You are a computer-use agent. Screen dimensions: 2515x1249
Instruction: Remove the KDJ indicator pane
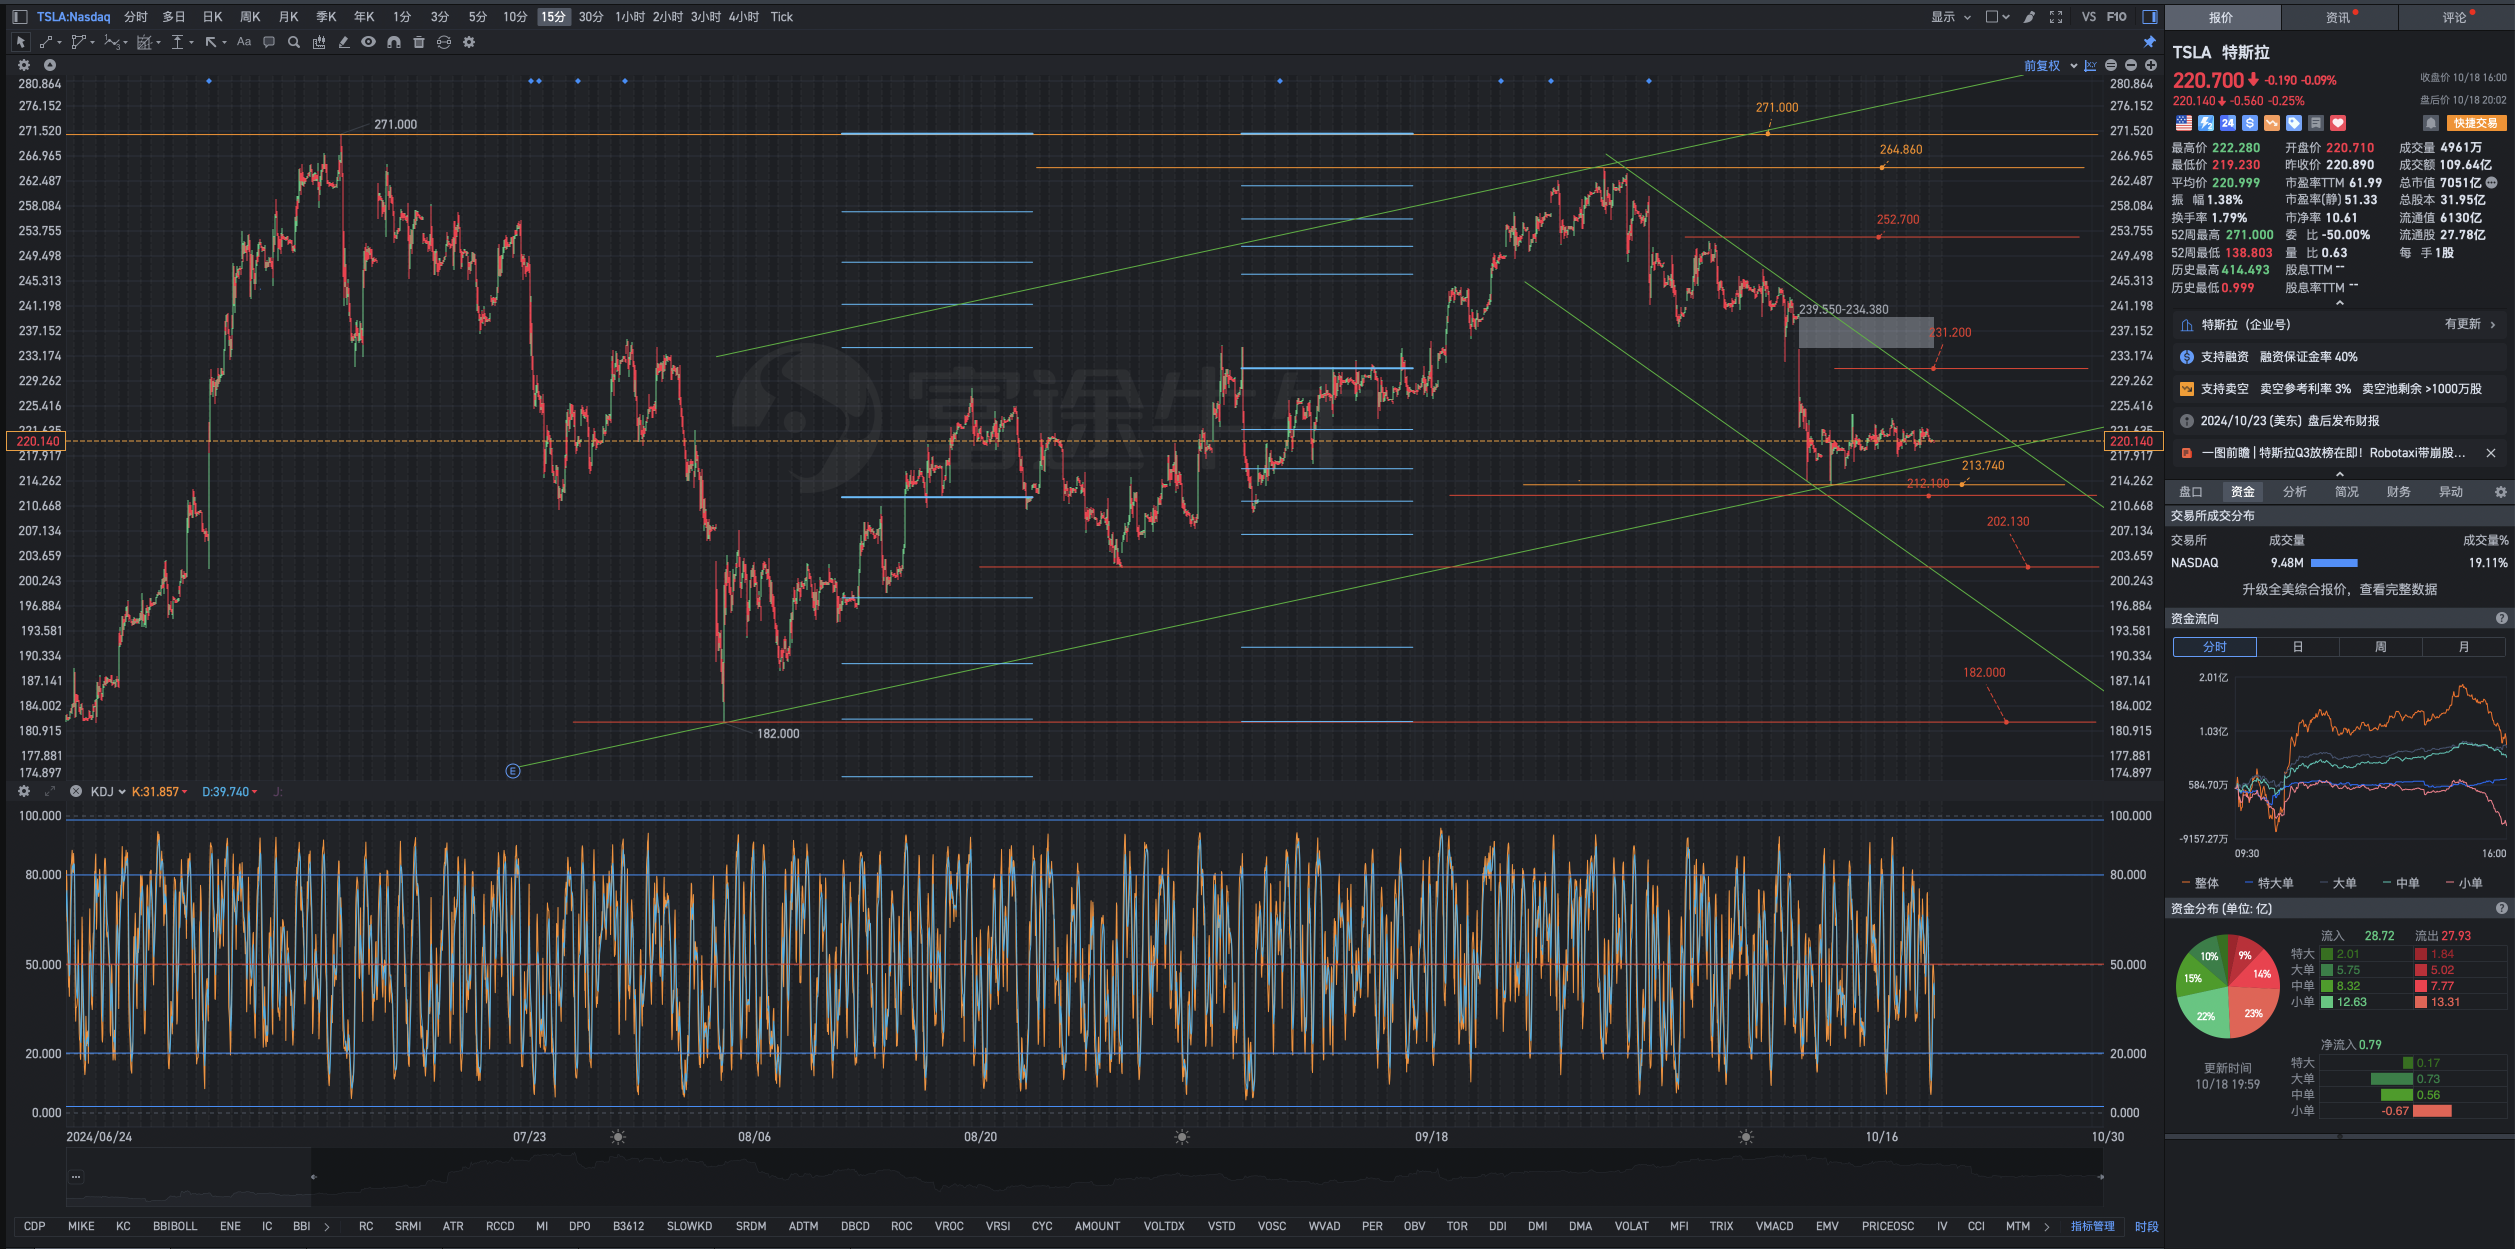(76, 791)
